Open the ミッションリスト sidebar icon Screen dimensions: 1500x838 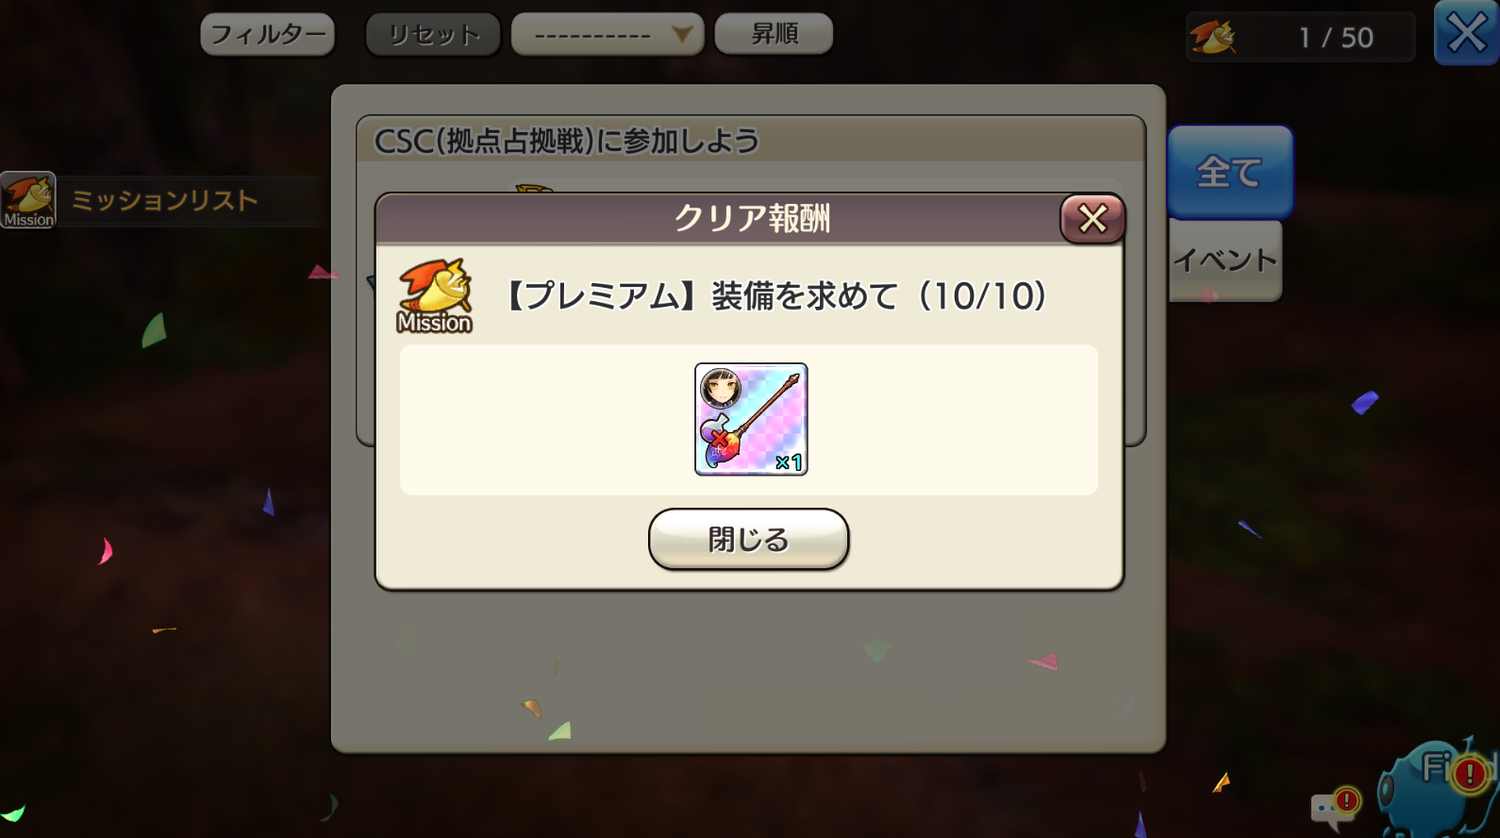click(x=28, y=200)
